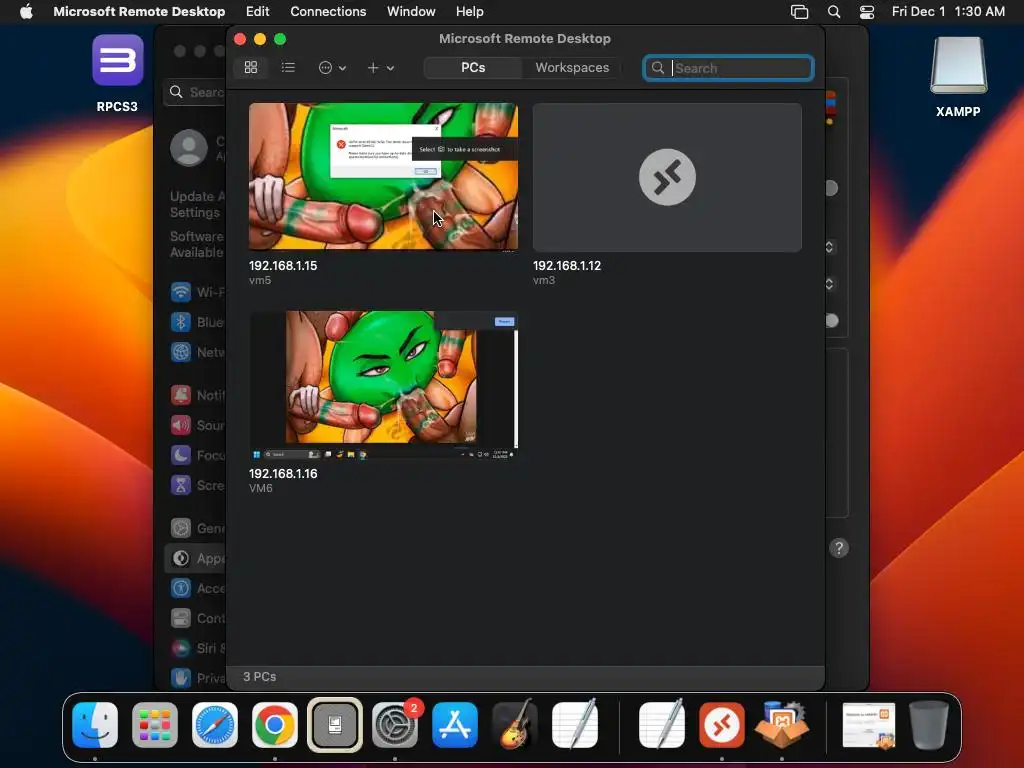The height and width of the screenshot is (768, 1024).
Task: Open Sound in System Settings sidebar
Action: click(x=197, y=425)
